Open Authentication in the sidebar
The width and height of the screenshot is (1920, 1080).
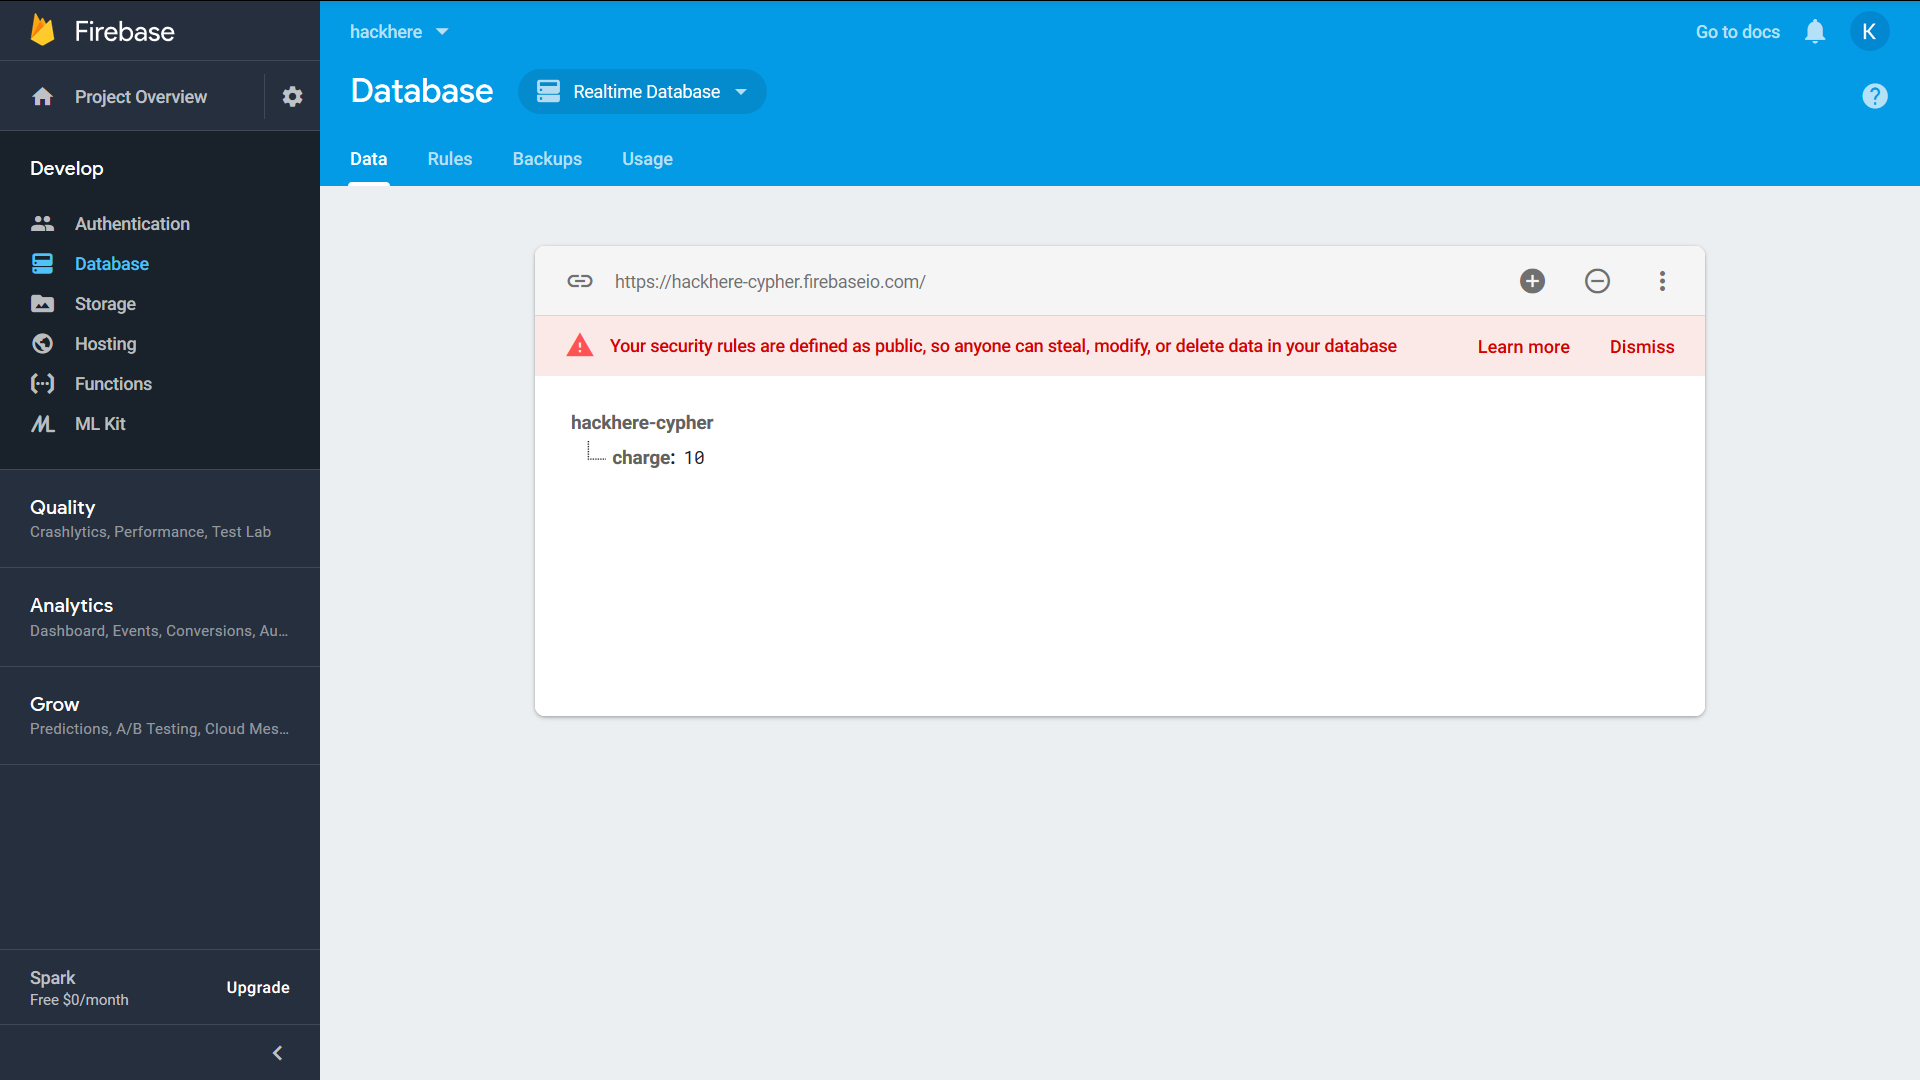pos(132,224)
